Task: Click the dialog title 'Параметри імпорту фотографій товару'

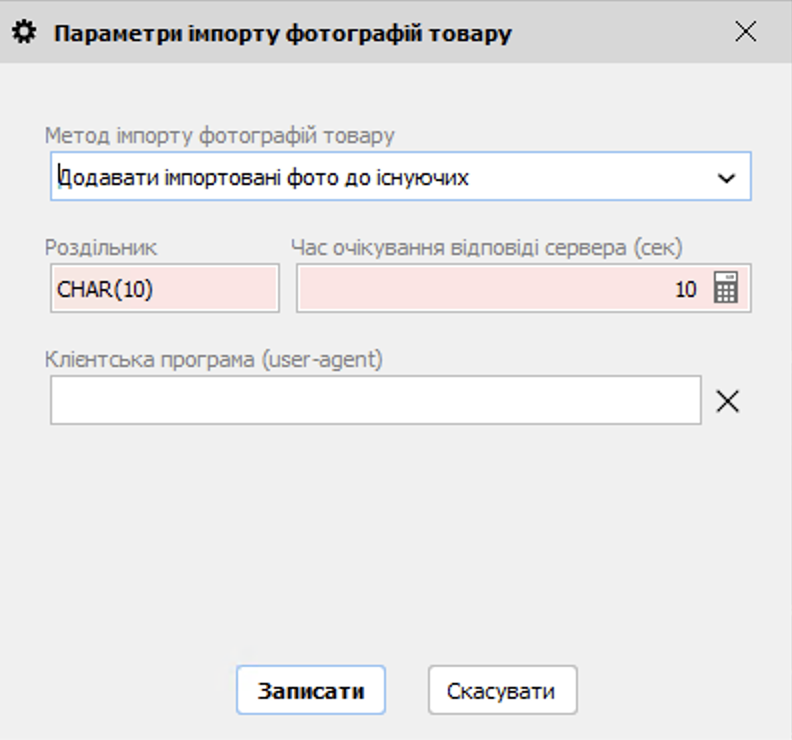Action: [x=282, y=33]
